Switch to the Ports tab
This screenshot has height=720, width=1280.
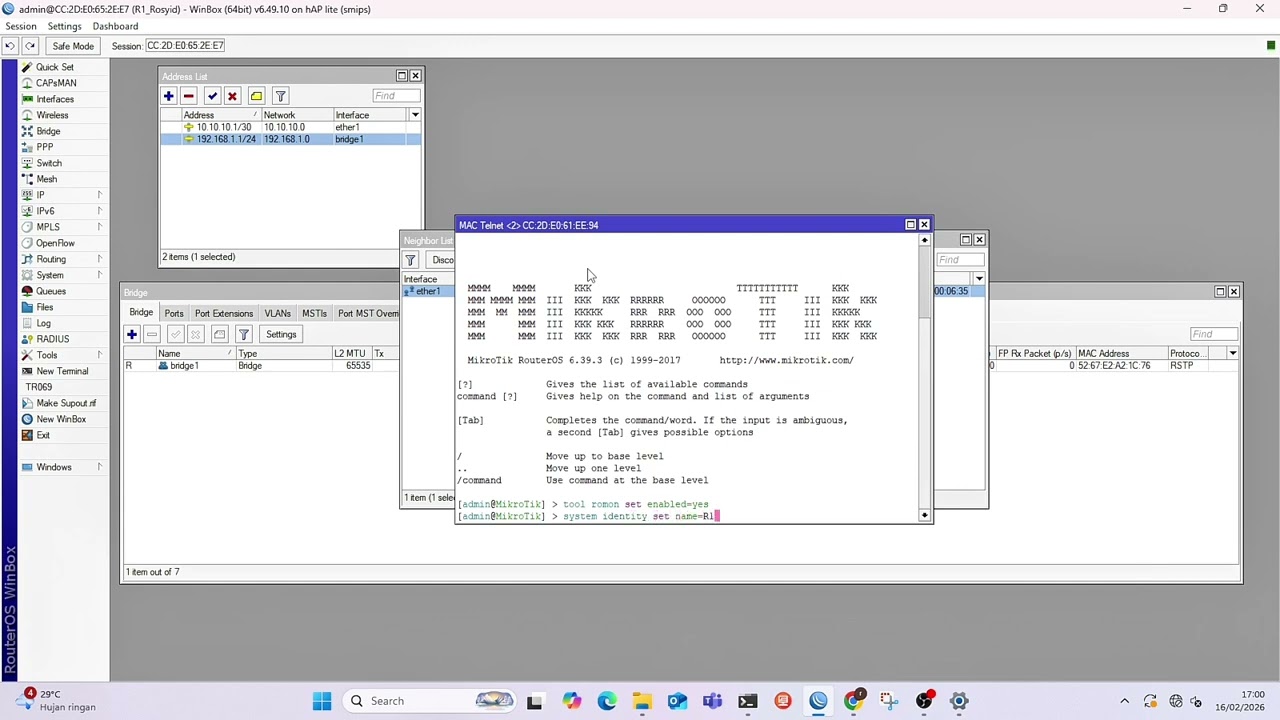point(174,314)
